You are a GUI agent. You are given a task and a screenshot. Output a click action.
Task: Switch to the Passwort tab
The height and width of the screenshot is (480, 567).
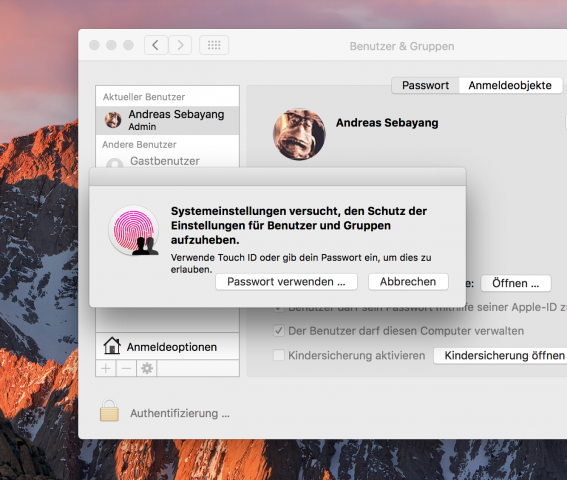(x=425, y=85)
